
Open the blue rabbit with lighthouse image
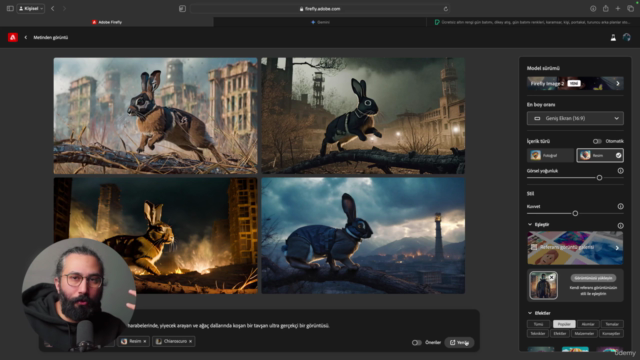[x=363, y=236]
